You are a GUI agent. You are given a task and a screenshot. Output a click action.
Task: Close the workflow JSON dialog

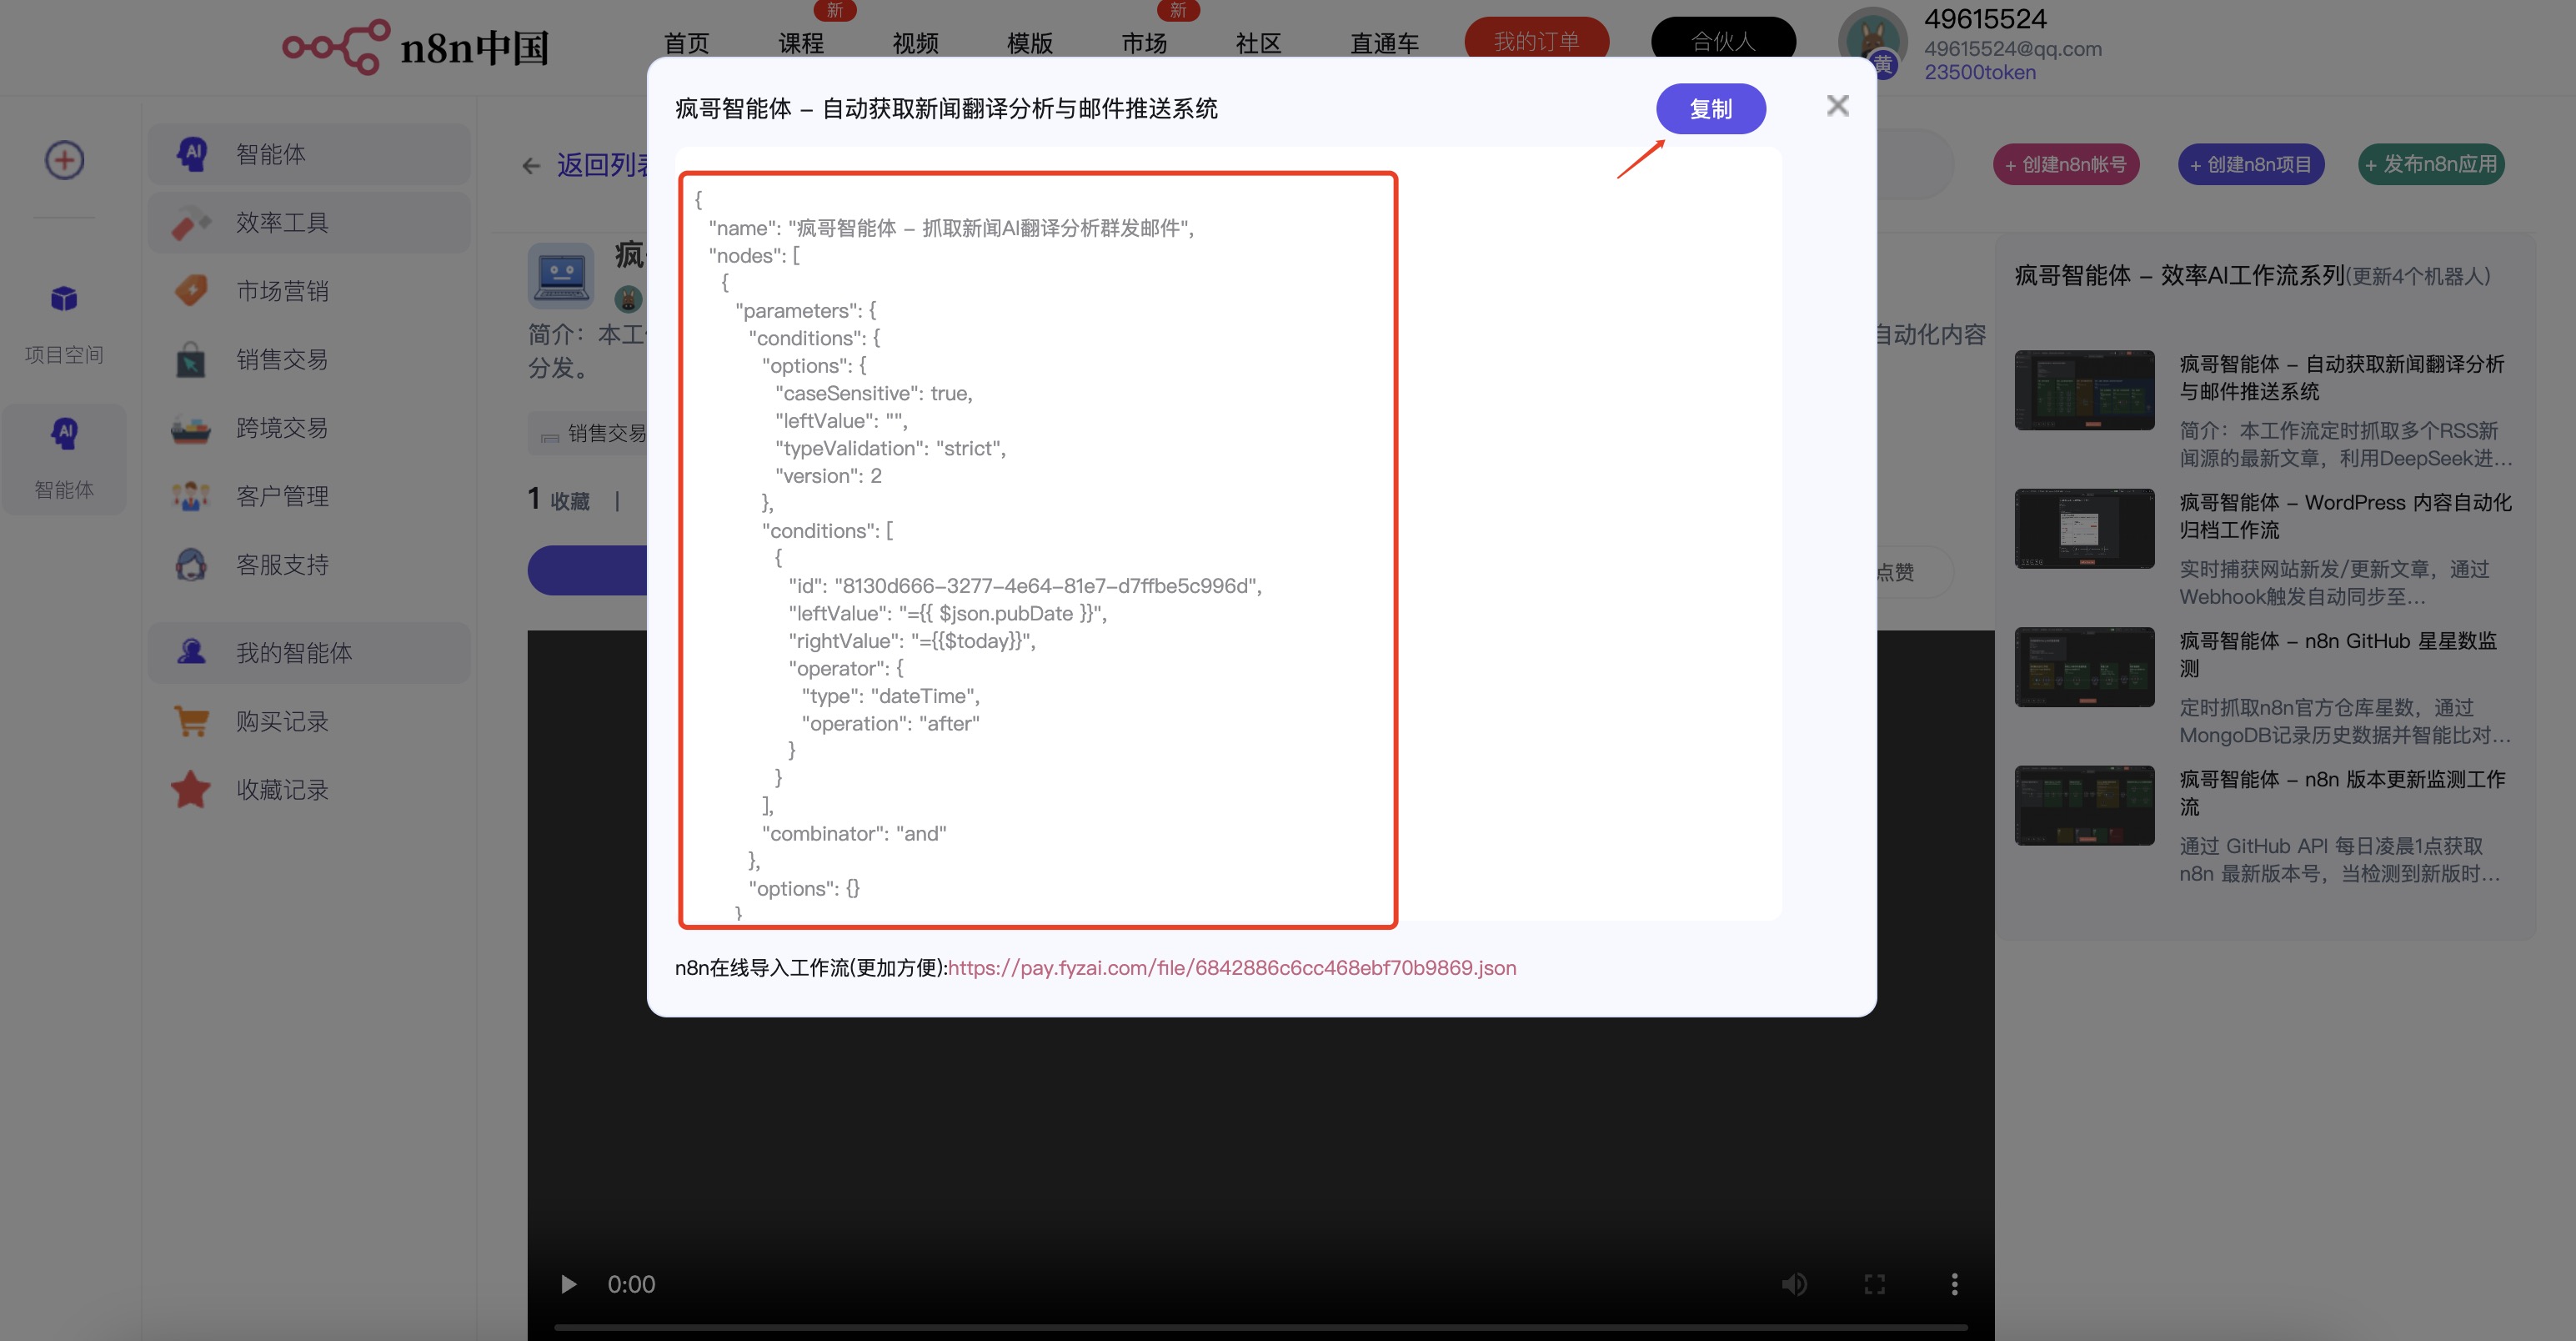[1837, 106]
